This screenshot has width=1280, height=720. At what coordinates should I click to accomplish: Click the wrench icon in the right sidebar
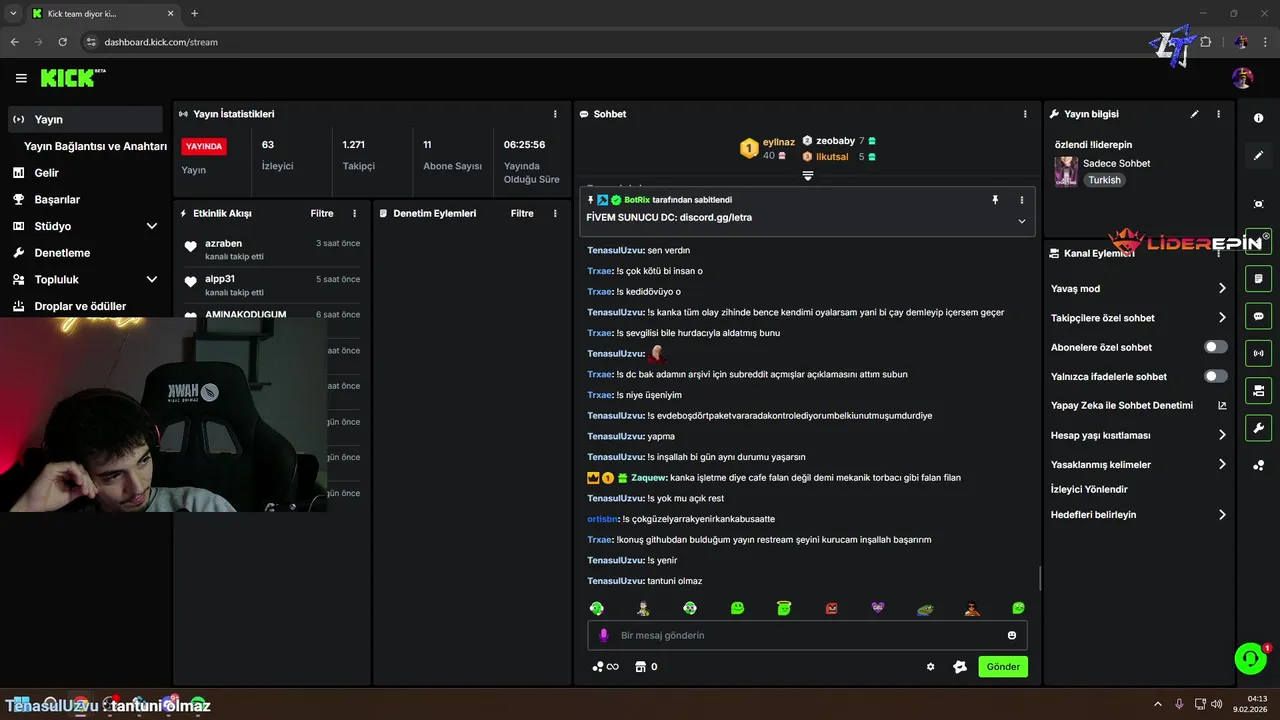pyautogui.click(x=1258, y=428)
